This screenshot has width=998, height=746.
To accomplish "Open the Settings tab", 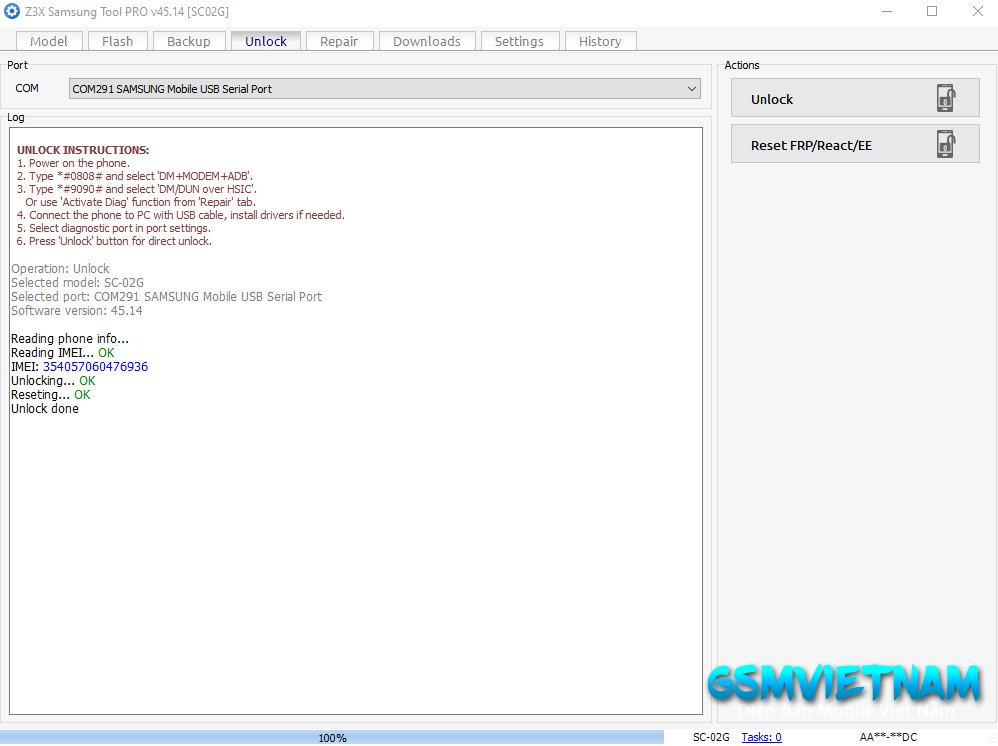I will click(x=519, y=41).
